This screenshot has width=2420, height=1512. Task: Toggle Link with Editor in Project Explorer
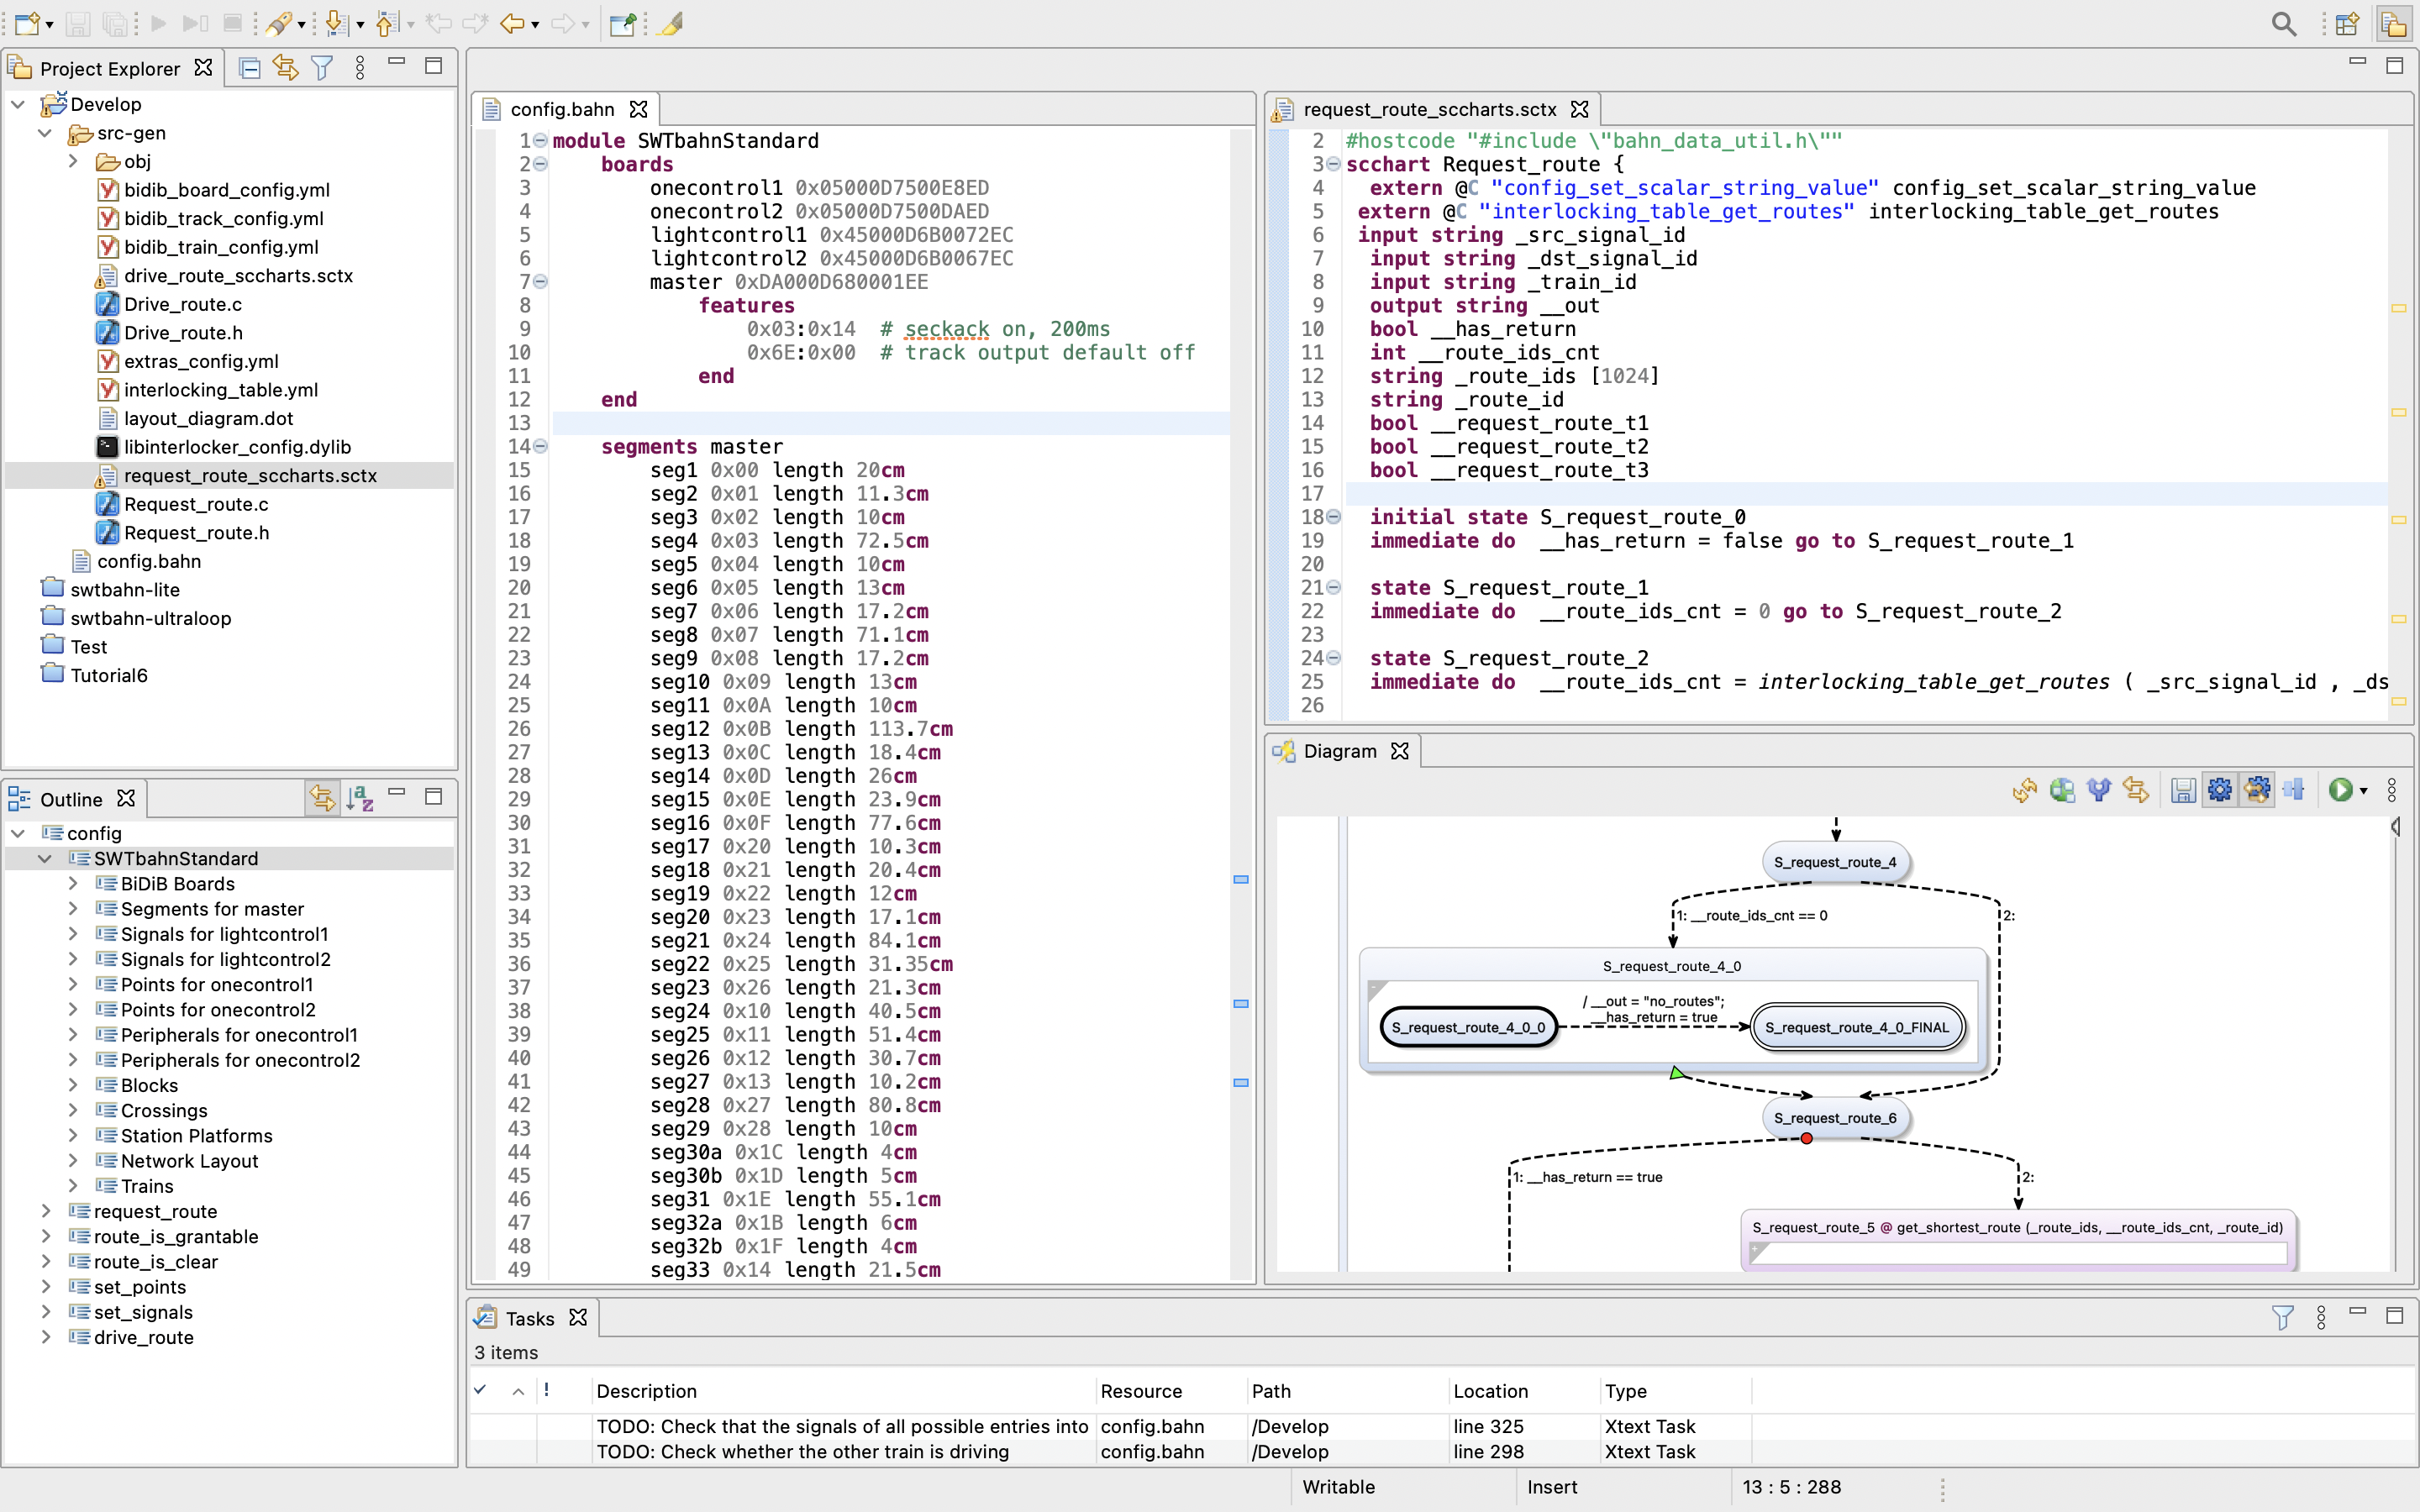[286, 68]
